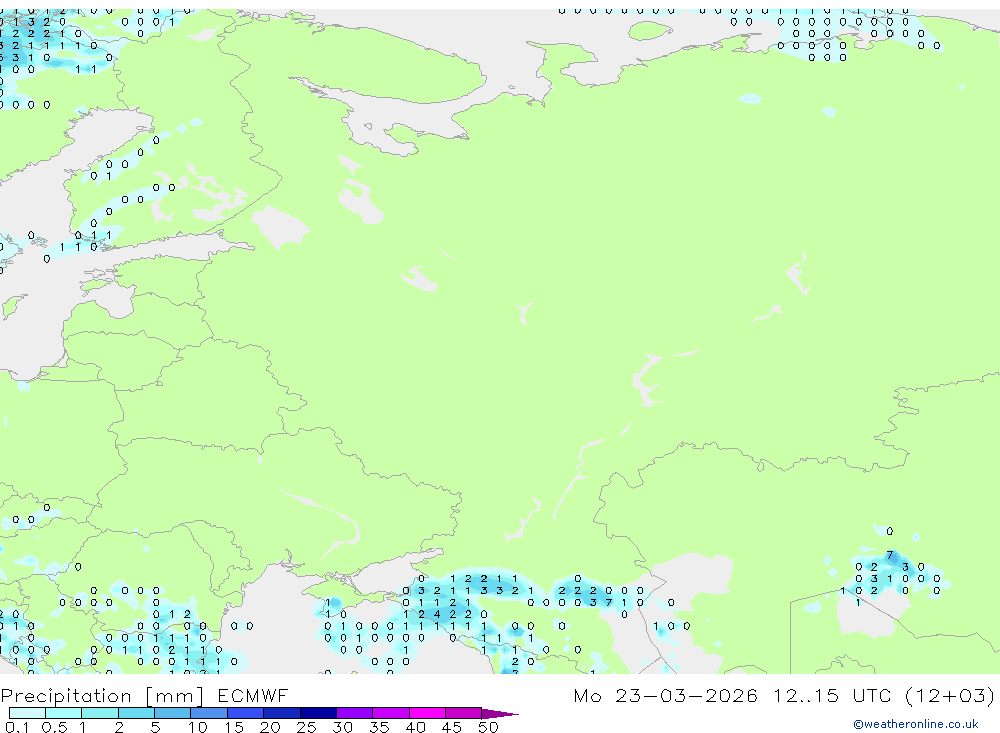
Task: Click the 'Mo 23-03-2026 12..15 UTC (12+03)' label
Action: point(784,695)
